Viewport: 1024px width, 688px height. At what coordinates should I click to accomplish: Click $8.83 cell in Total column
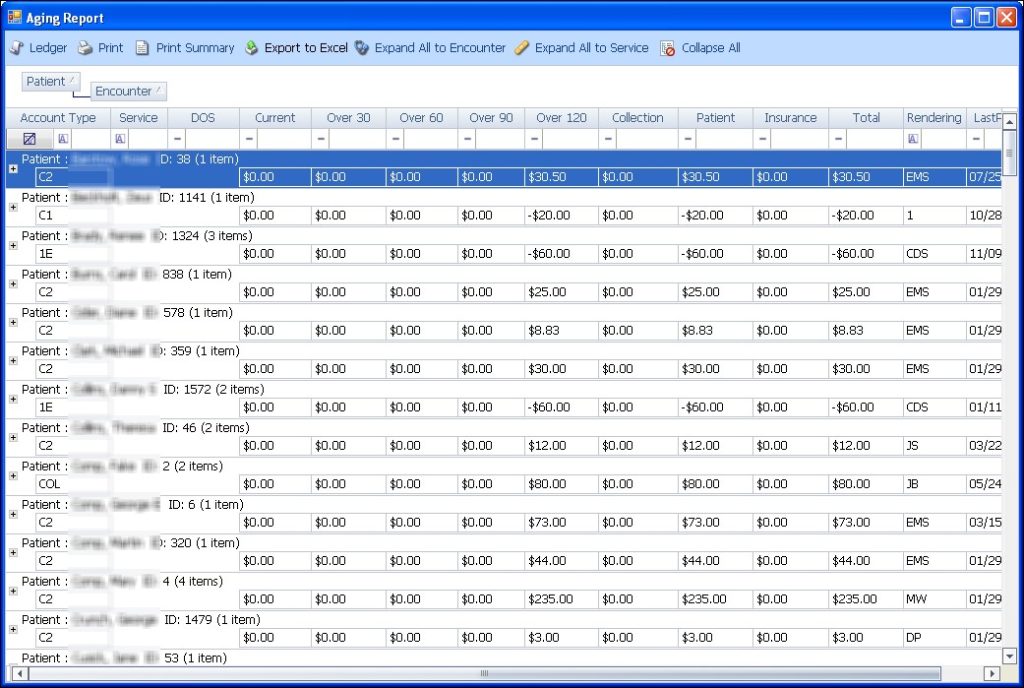(x=866, y=330)
